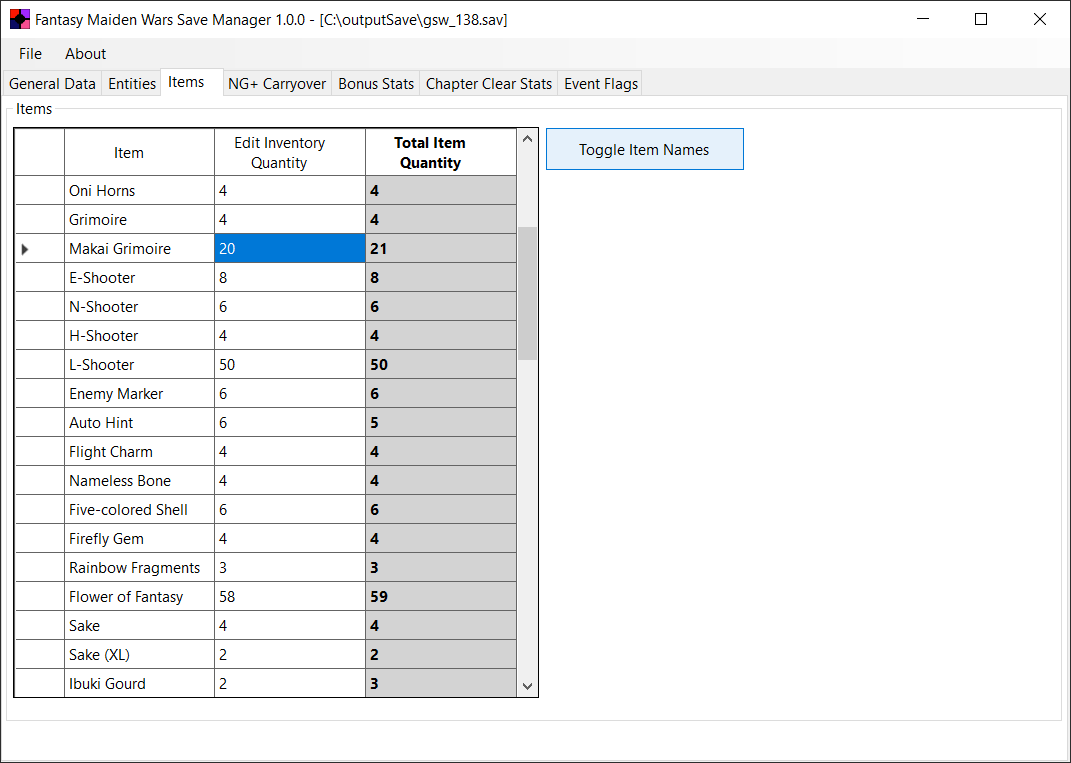Go to Chapter Clear Stats tab
Screen dimensions: 1071x763
488,83
